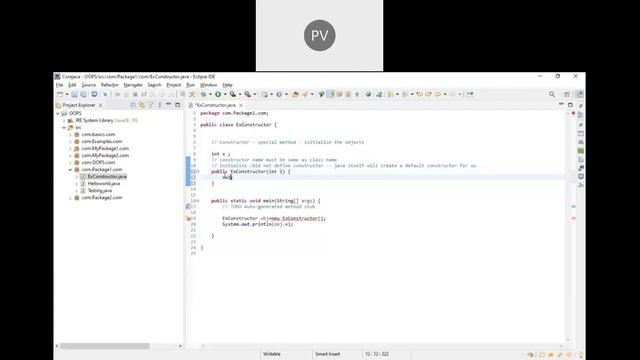Expand com.Package2.com package node

point(70,198)
